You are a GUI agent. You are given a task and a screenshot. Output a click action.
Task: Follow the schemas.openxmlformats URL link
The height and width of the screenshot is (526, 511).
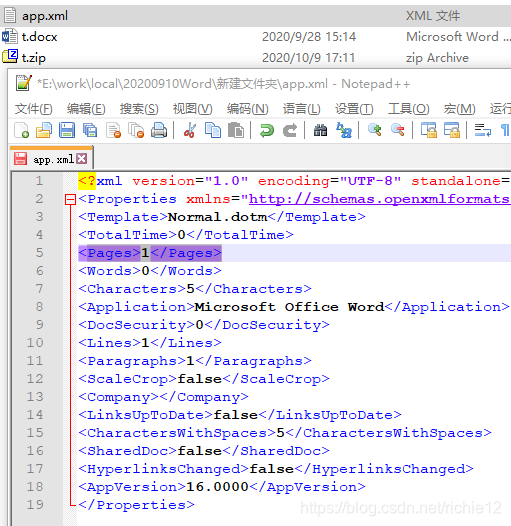pos(379,199)
